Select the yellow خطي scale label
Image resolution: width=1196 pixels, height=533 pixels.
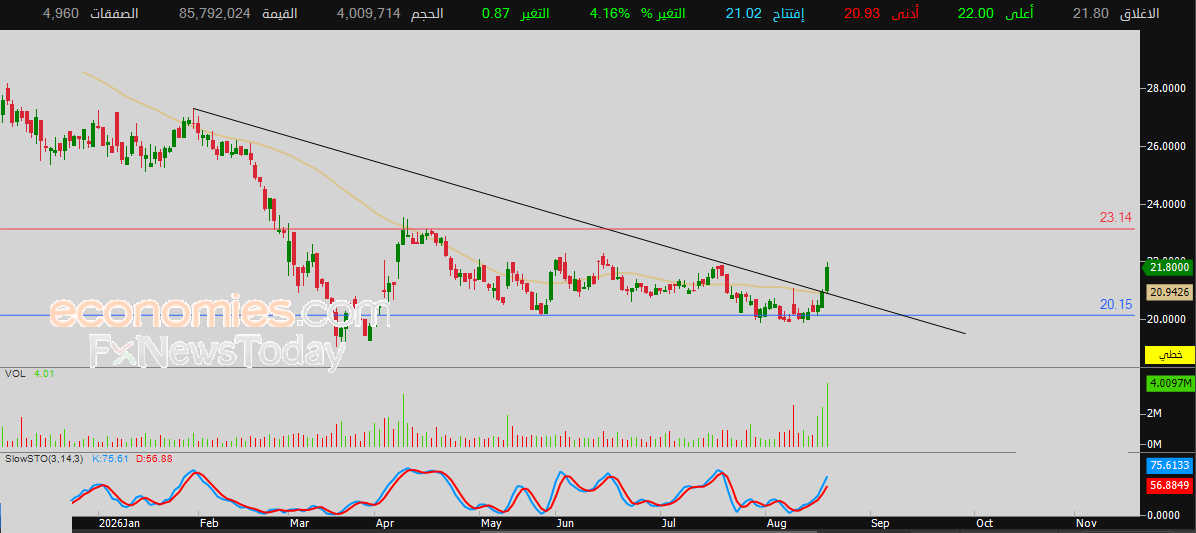1168,355
